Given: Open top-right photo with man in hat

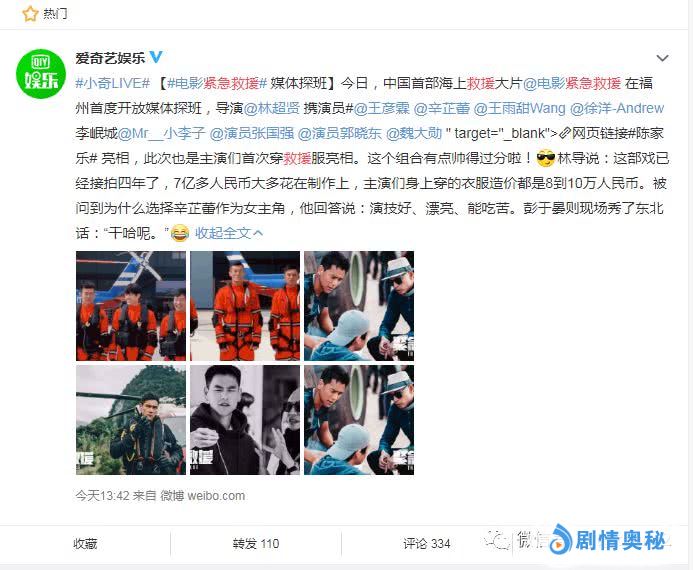Looking at the screenshot, I should point(359,306).
